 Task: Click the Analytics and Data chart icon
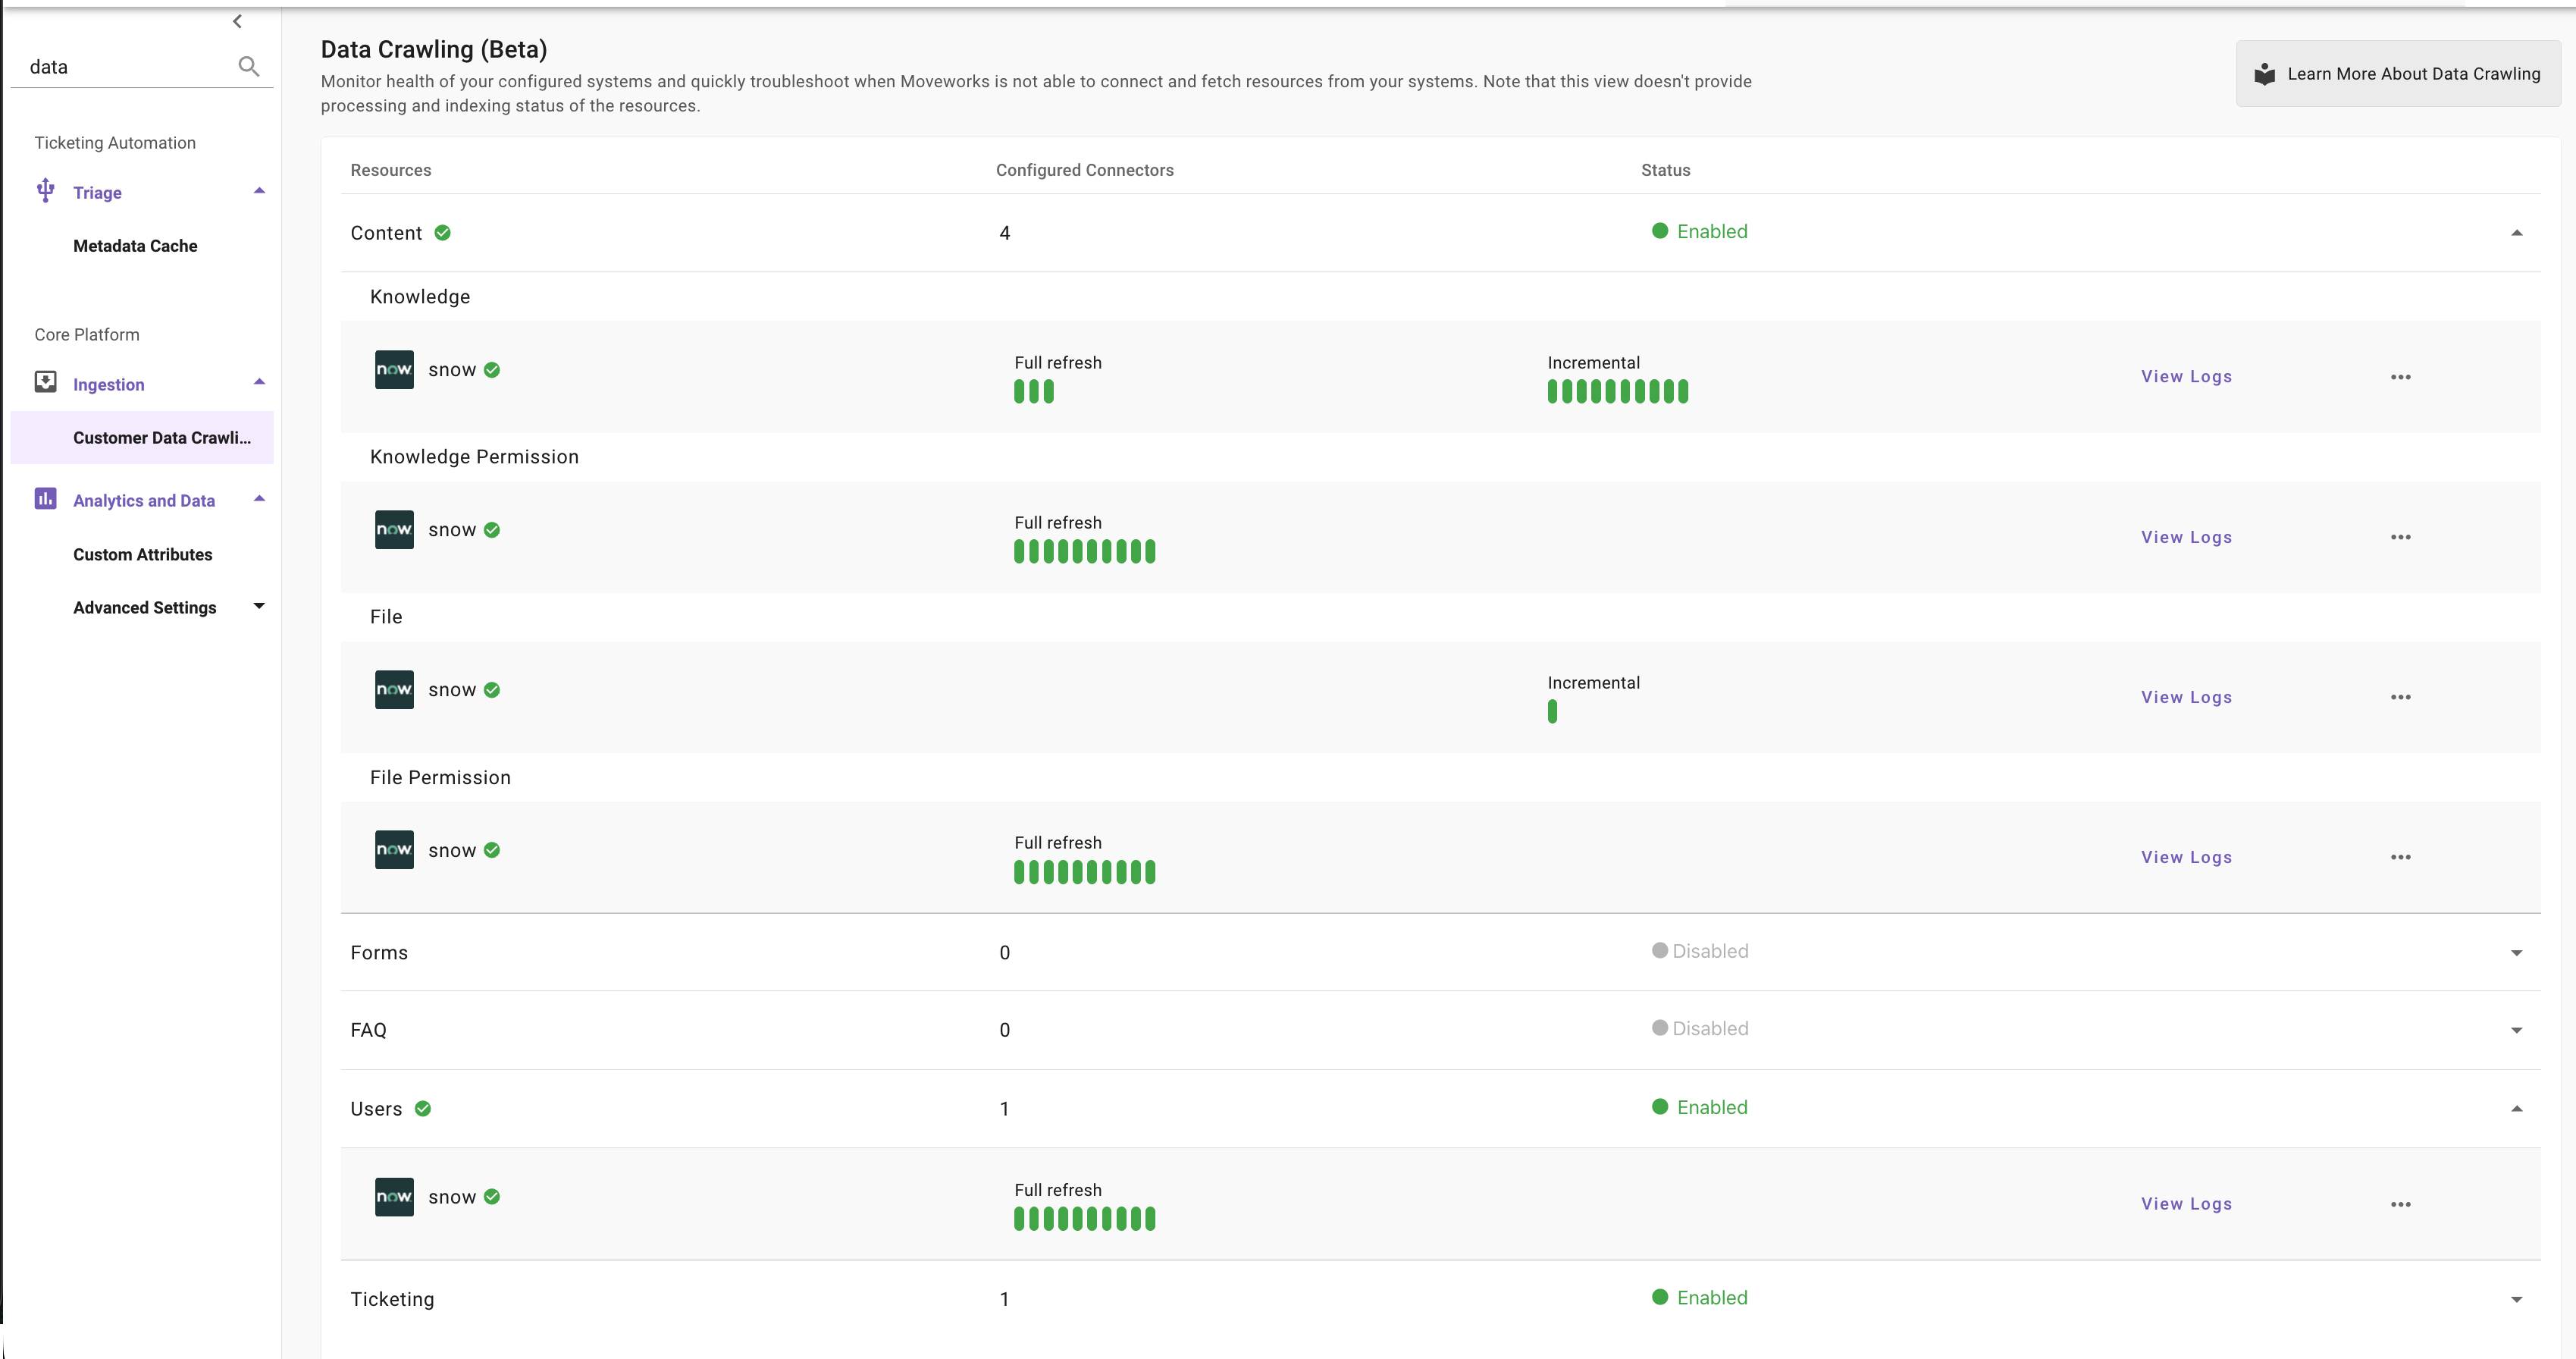point(45,498)
